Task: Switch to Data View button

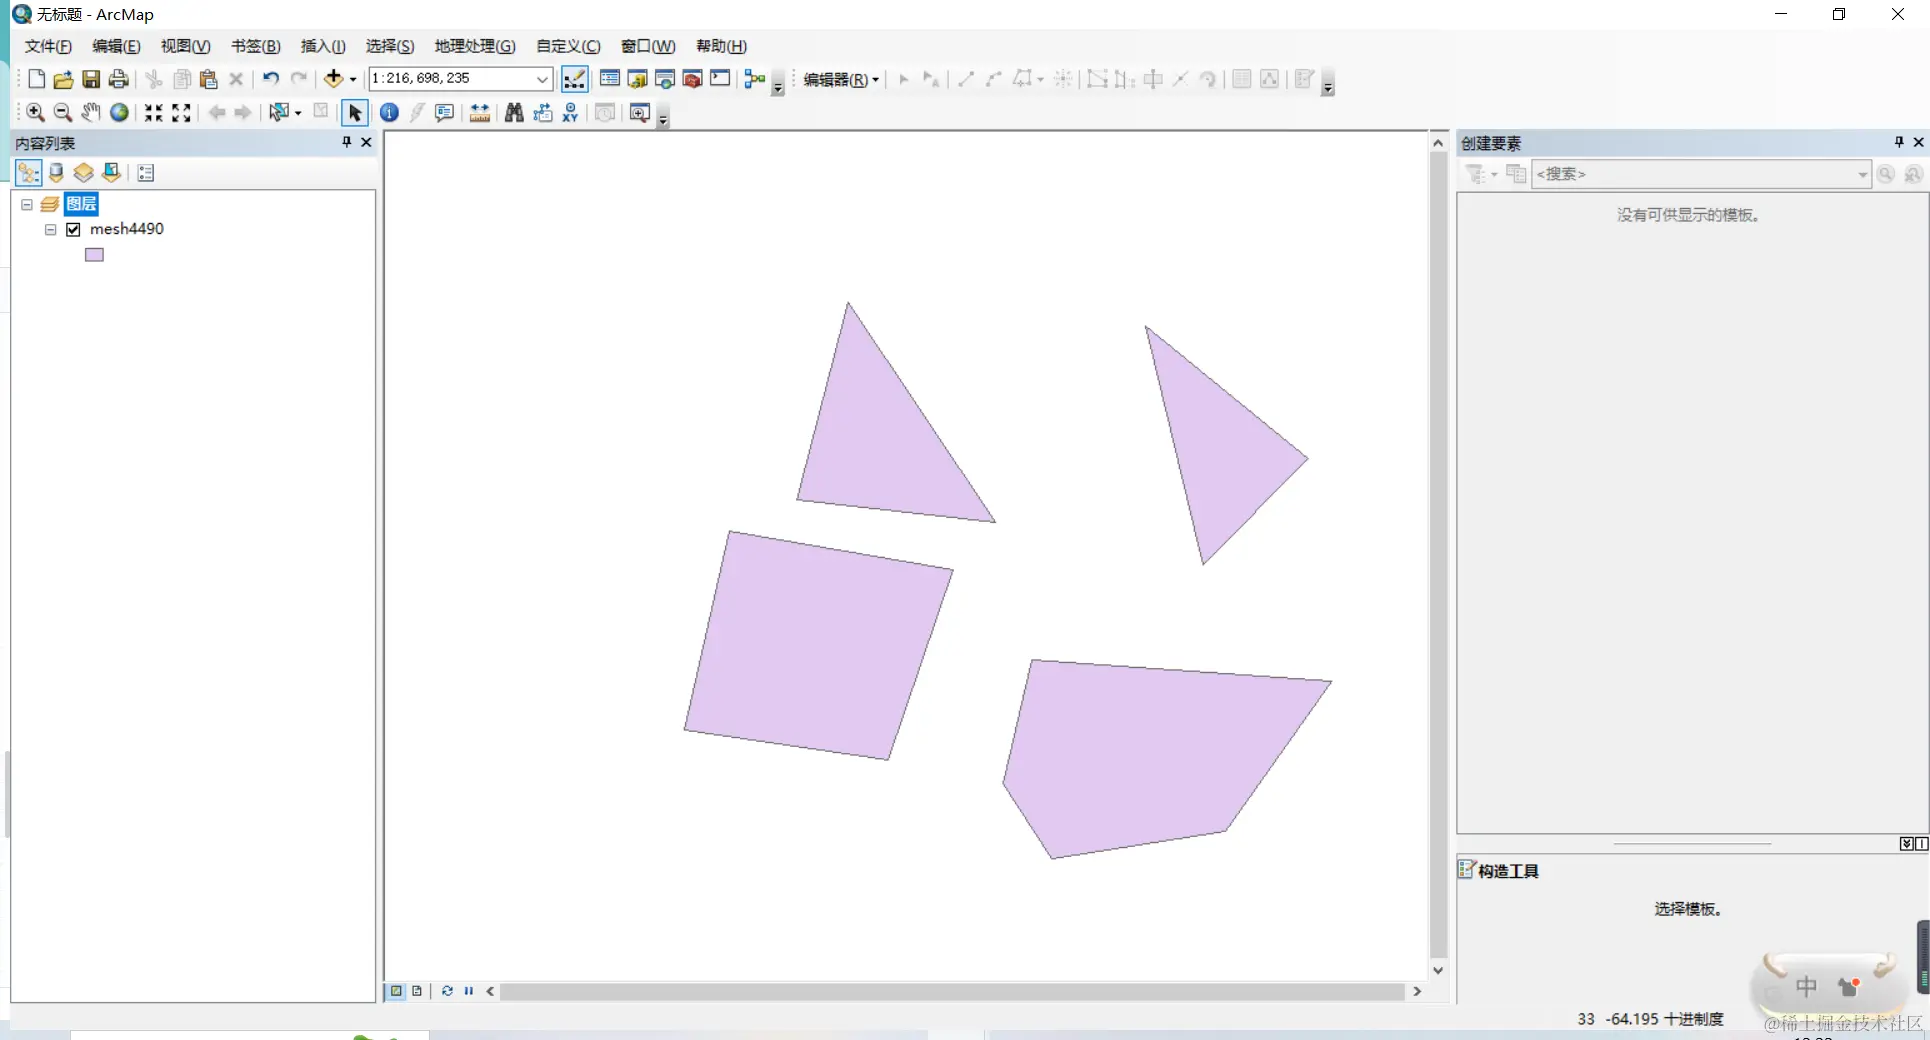Action: 396,991
